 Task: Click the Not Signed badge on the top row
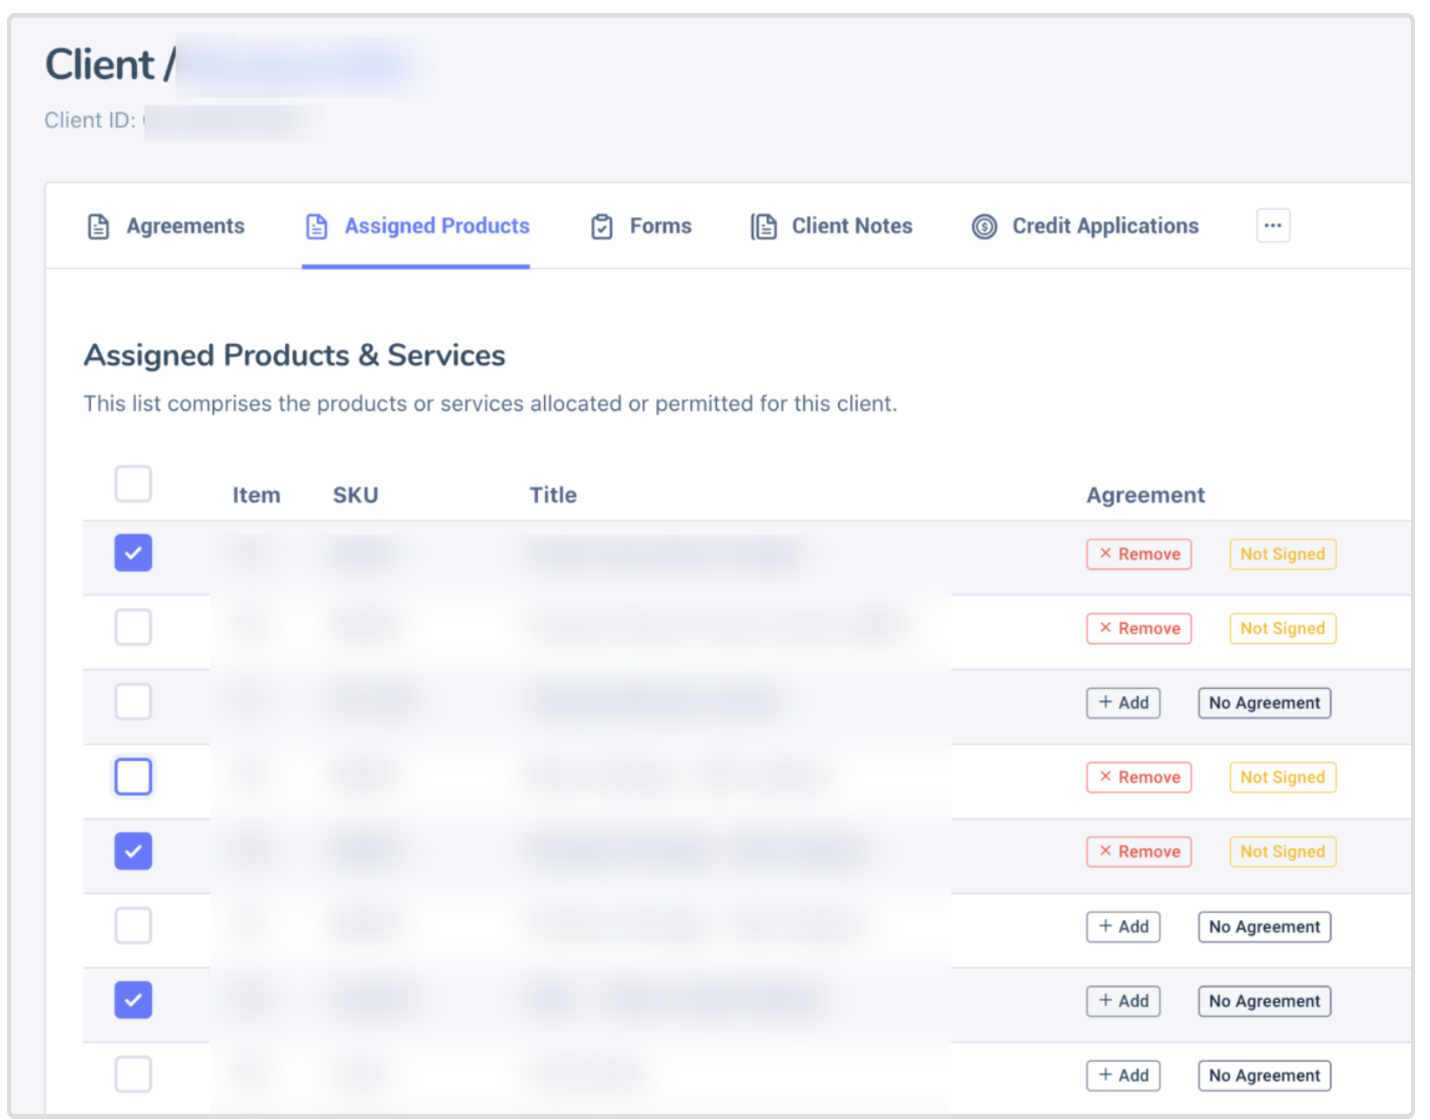[x=1282, y=553]
